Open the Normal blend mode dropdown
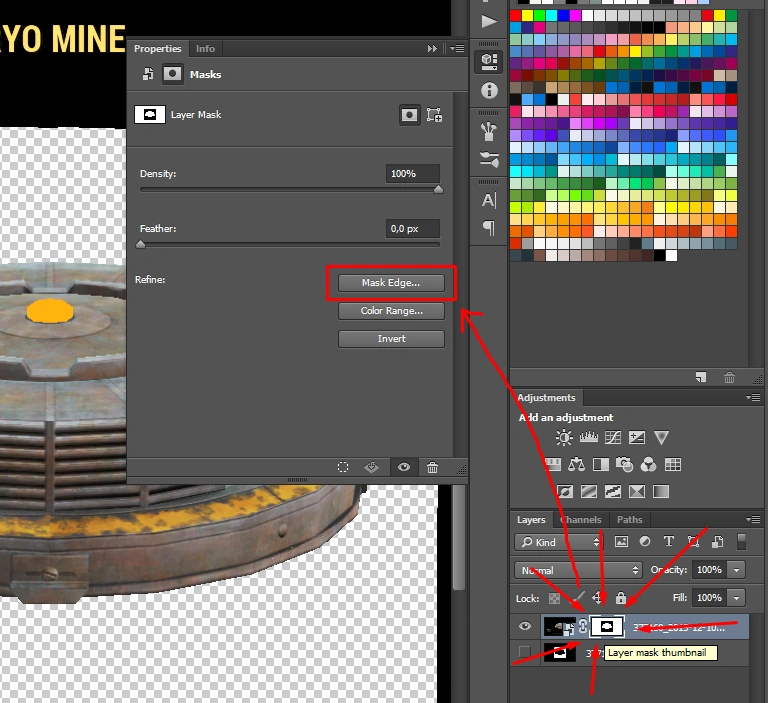This screenshot has height=703, width=768. click(578, 570)
